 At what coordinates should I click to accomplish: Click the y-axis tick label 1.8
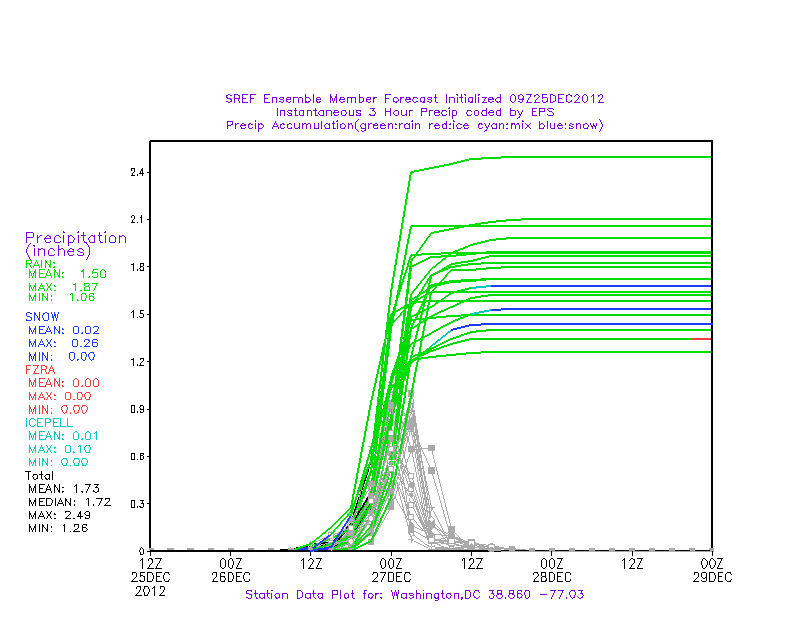click(x=137, y=267)
